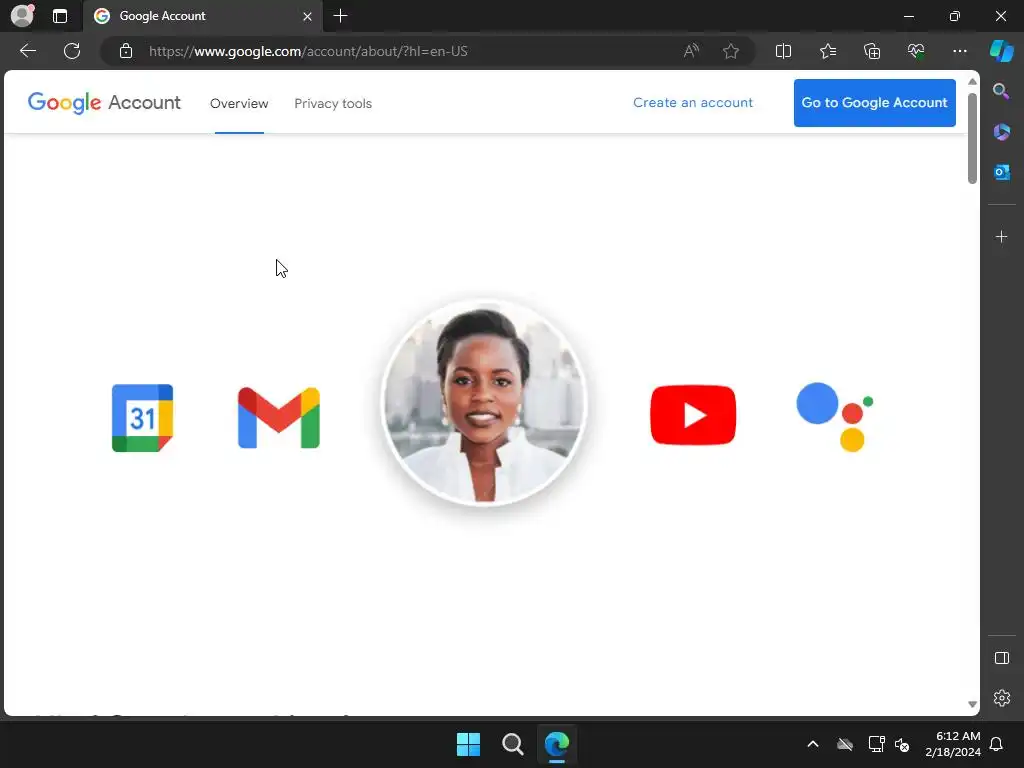The width and height of the screenshot is (1024, 768).
Task: Toggle the sidebar visibility icon
Action: (1001, 658)
